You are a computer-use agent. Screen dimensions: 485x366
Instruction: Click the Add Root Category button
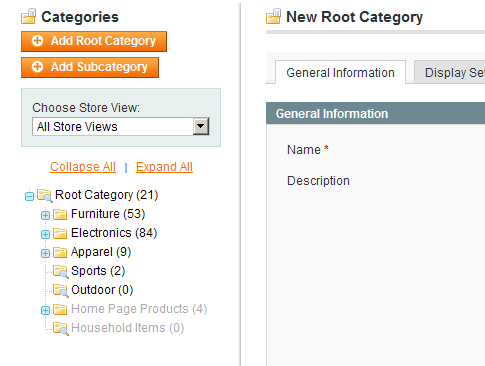[94, 41]
